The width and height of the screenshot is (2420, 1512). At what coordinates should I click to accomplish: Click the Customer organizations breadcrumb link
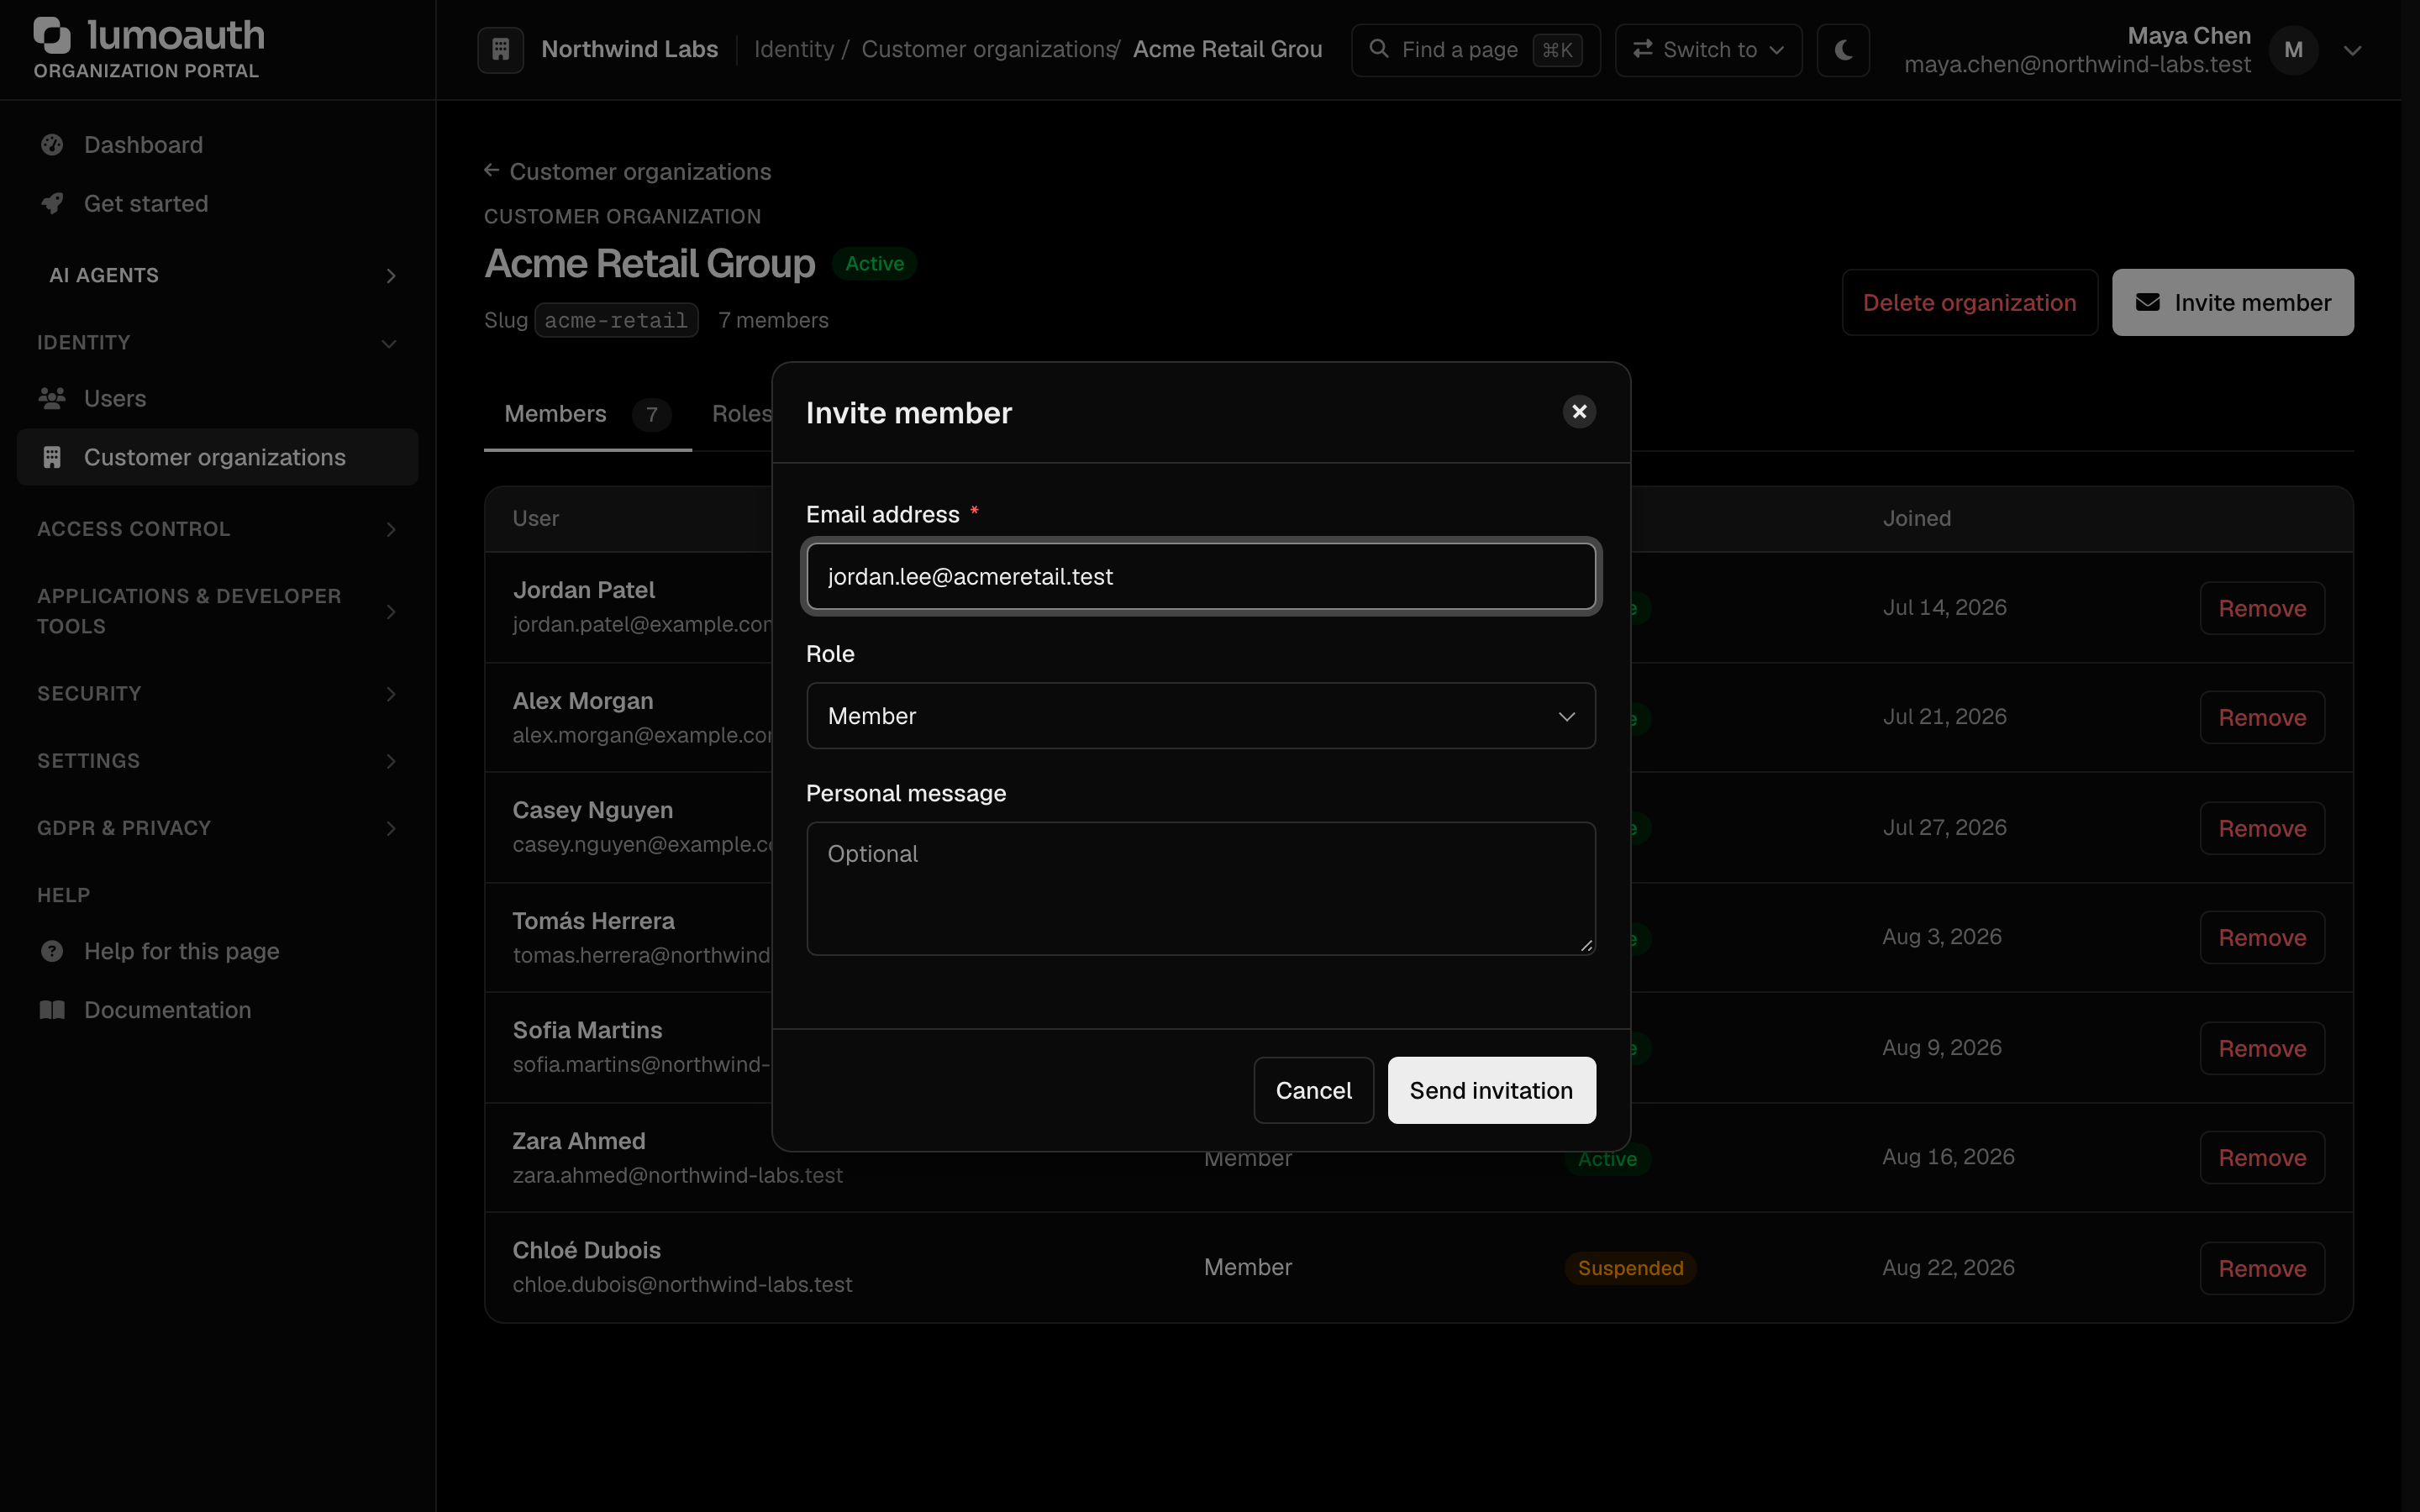988,49
